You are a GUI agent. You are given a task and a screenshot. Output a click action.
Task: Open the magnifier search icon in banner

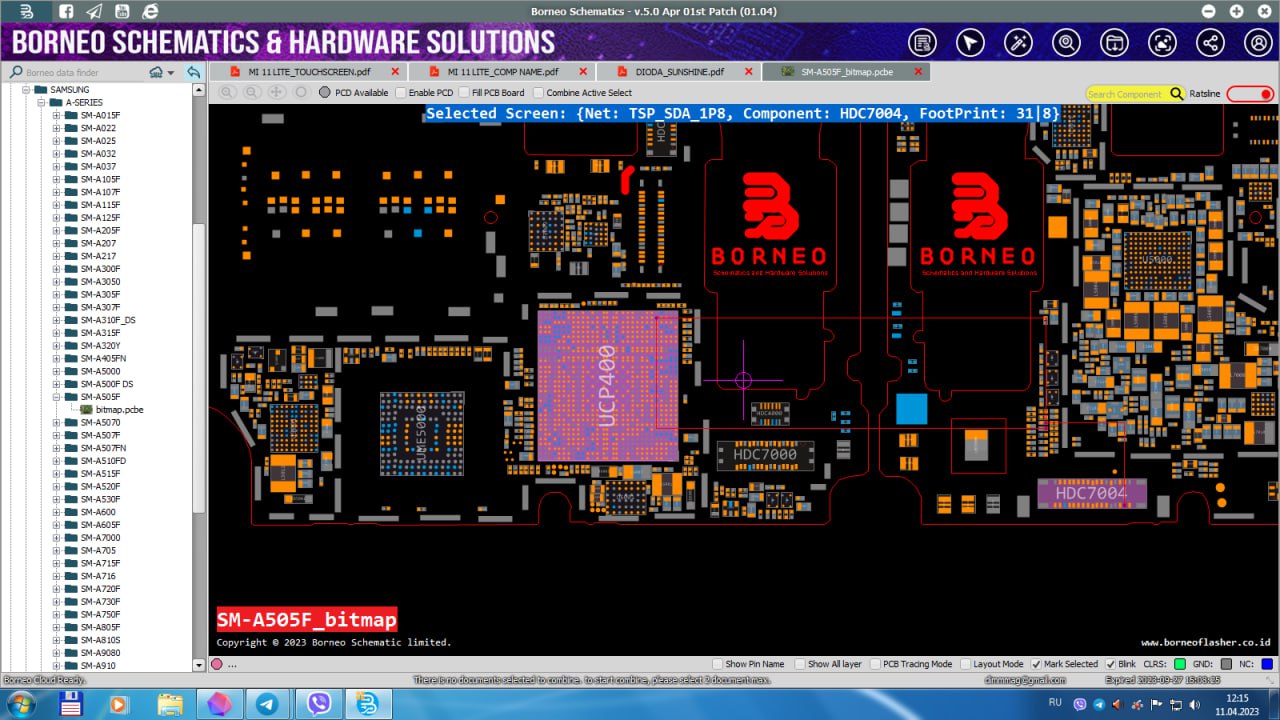[x=1067, y=43]
